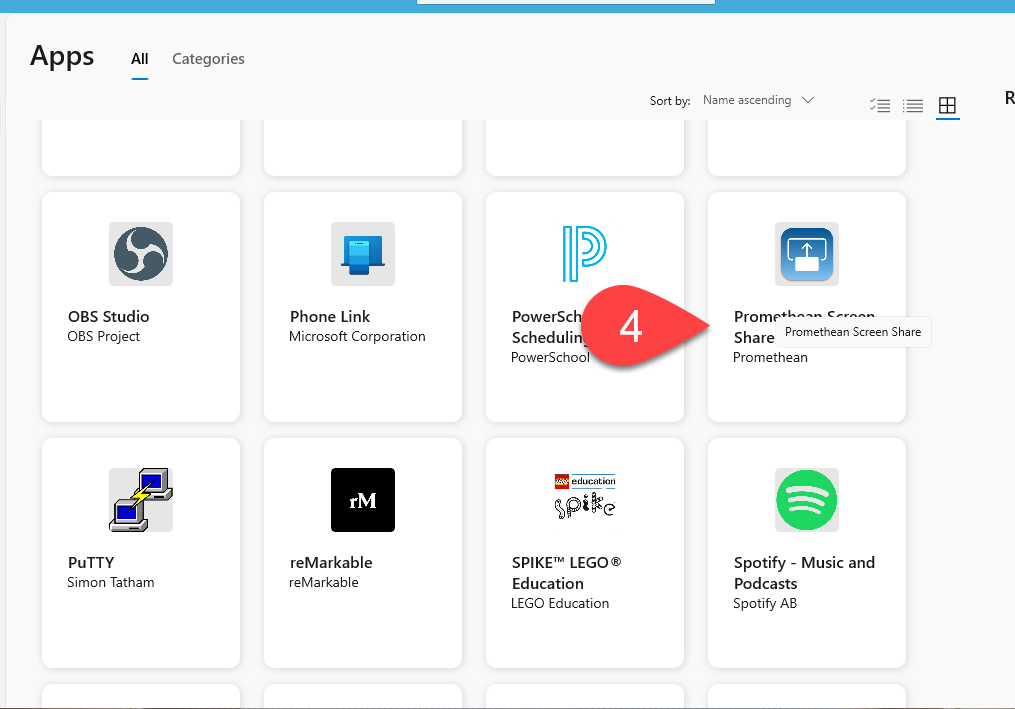Image resolution: width=1015 pixels, height=709 pixels.
Task: Click the LEGO Education publisher text
Action: point(560,603)
